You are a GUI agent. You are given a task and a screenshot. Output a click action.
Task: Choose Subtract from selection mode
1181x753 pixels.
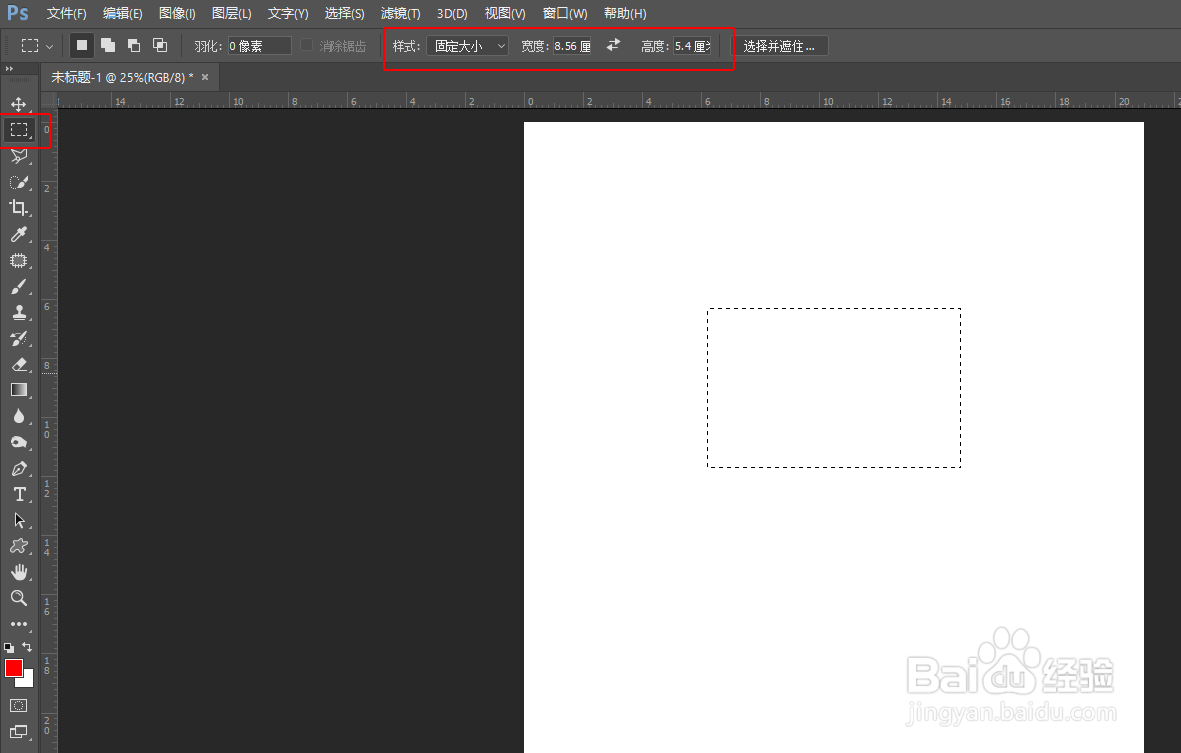[x=134, y=45]
